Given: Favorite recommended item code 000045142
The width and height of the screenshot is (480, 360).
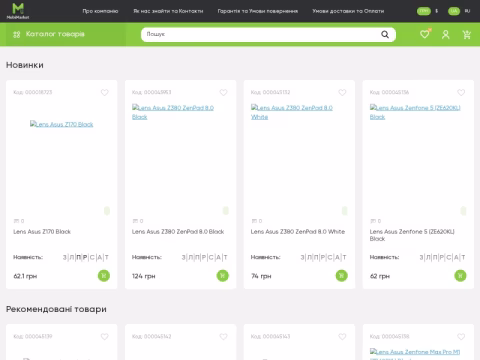Looking at the screenshot, I should point(223,337).
